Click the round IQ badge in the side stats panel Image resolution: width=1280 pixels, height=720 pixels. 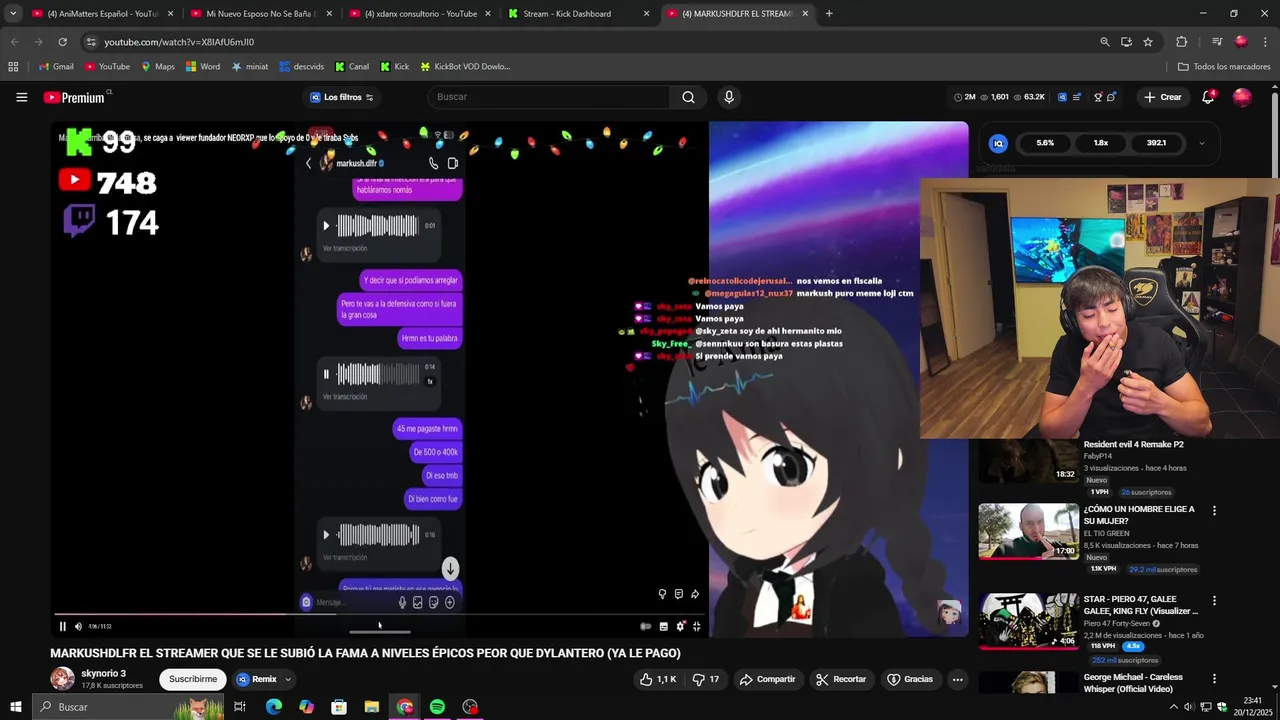(997, 143)
